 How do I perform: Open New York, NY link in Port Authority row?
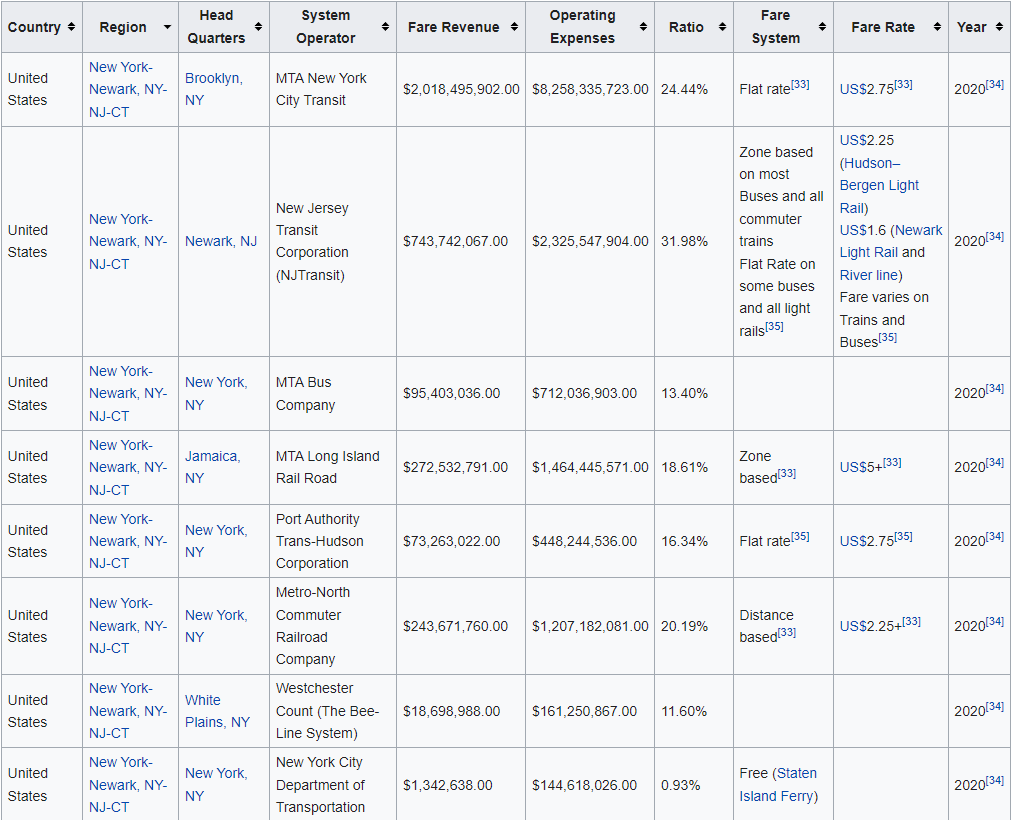coord(216,541)
